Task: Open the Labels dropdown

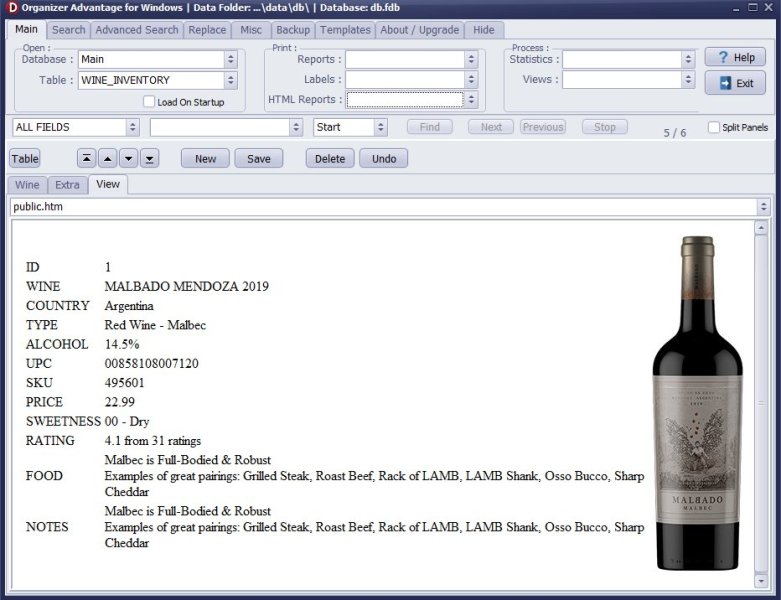Action: (471, 80)
